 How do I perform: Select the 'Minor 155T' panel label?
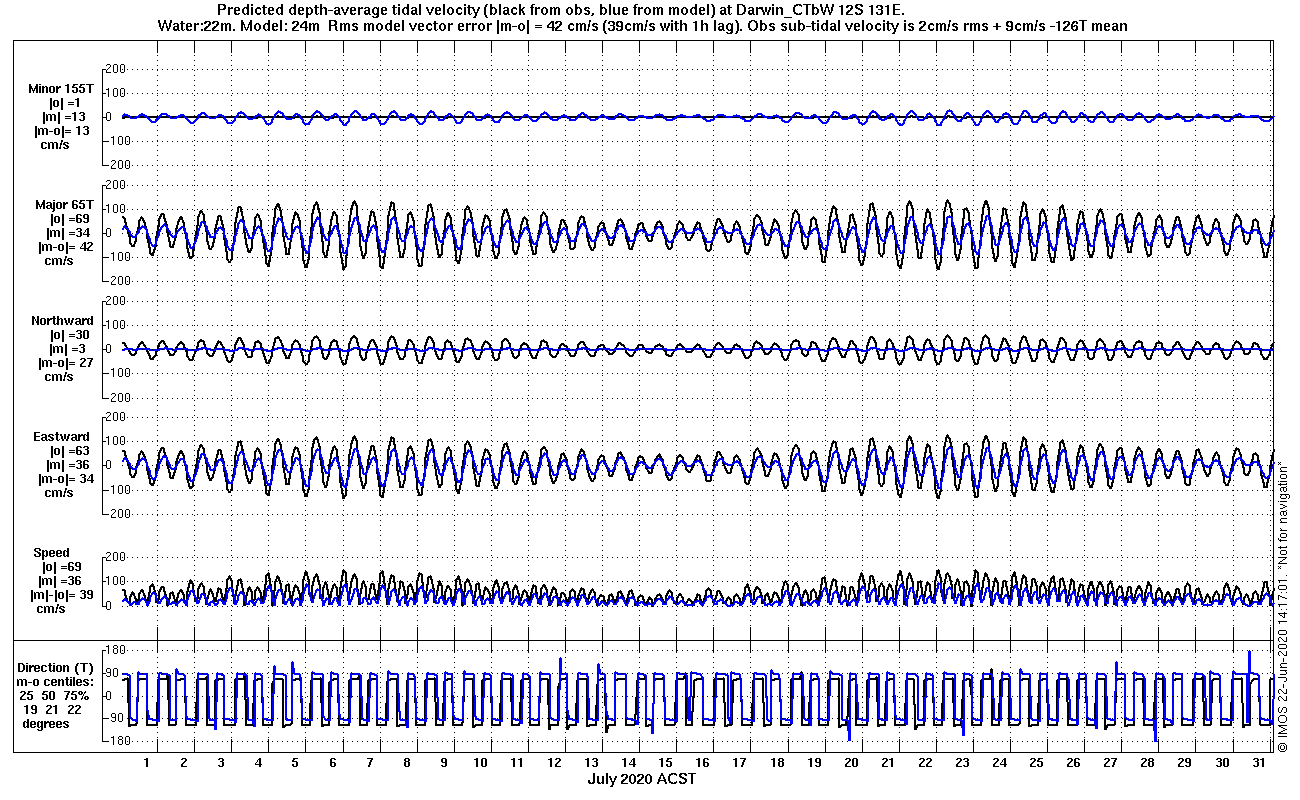[x=61, y=89]
